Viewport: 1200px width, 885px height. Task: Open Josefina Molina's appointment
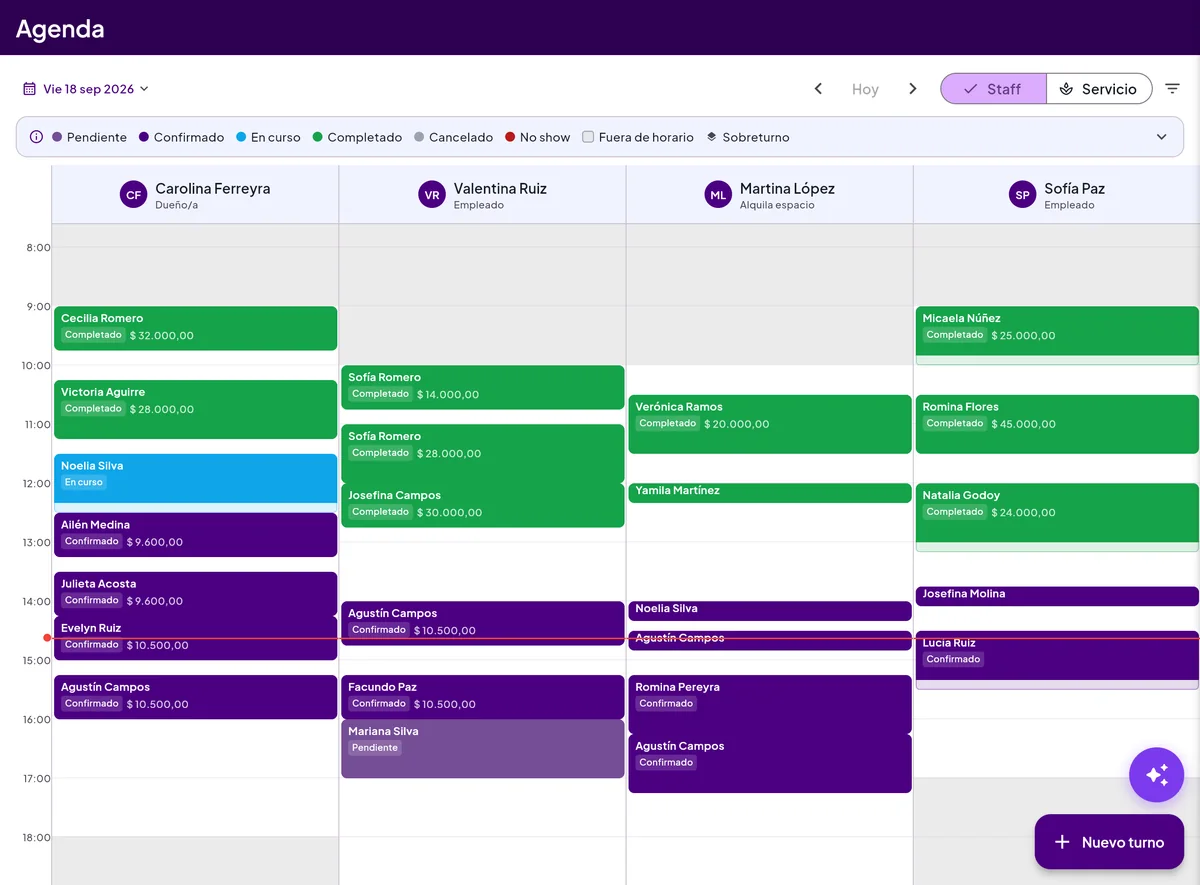point(1057,596)
